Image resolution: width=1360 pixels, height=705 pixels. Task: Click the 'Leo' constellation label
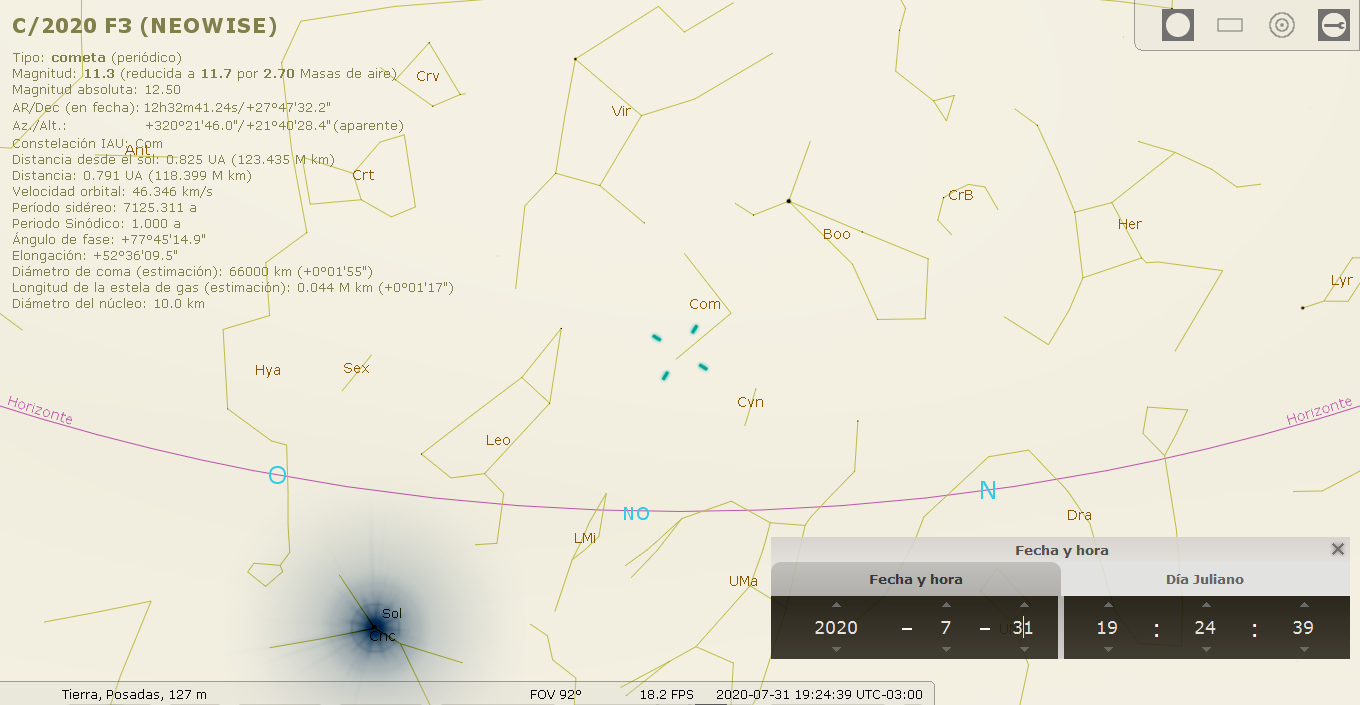click(498, 440)
